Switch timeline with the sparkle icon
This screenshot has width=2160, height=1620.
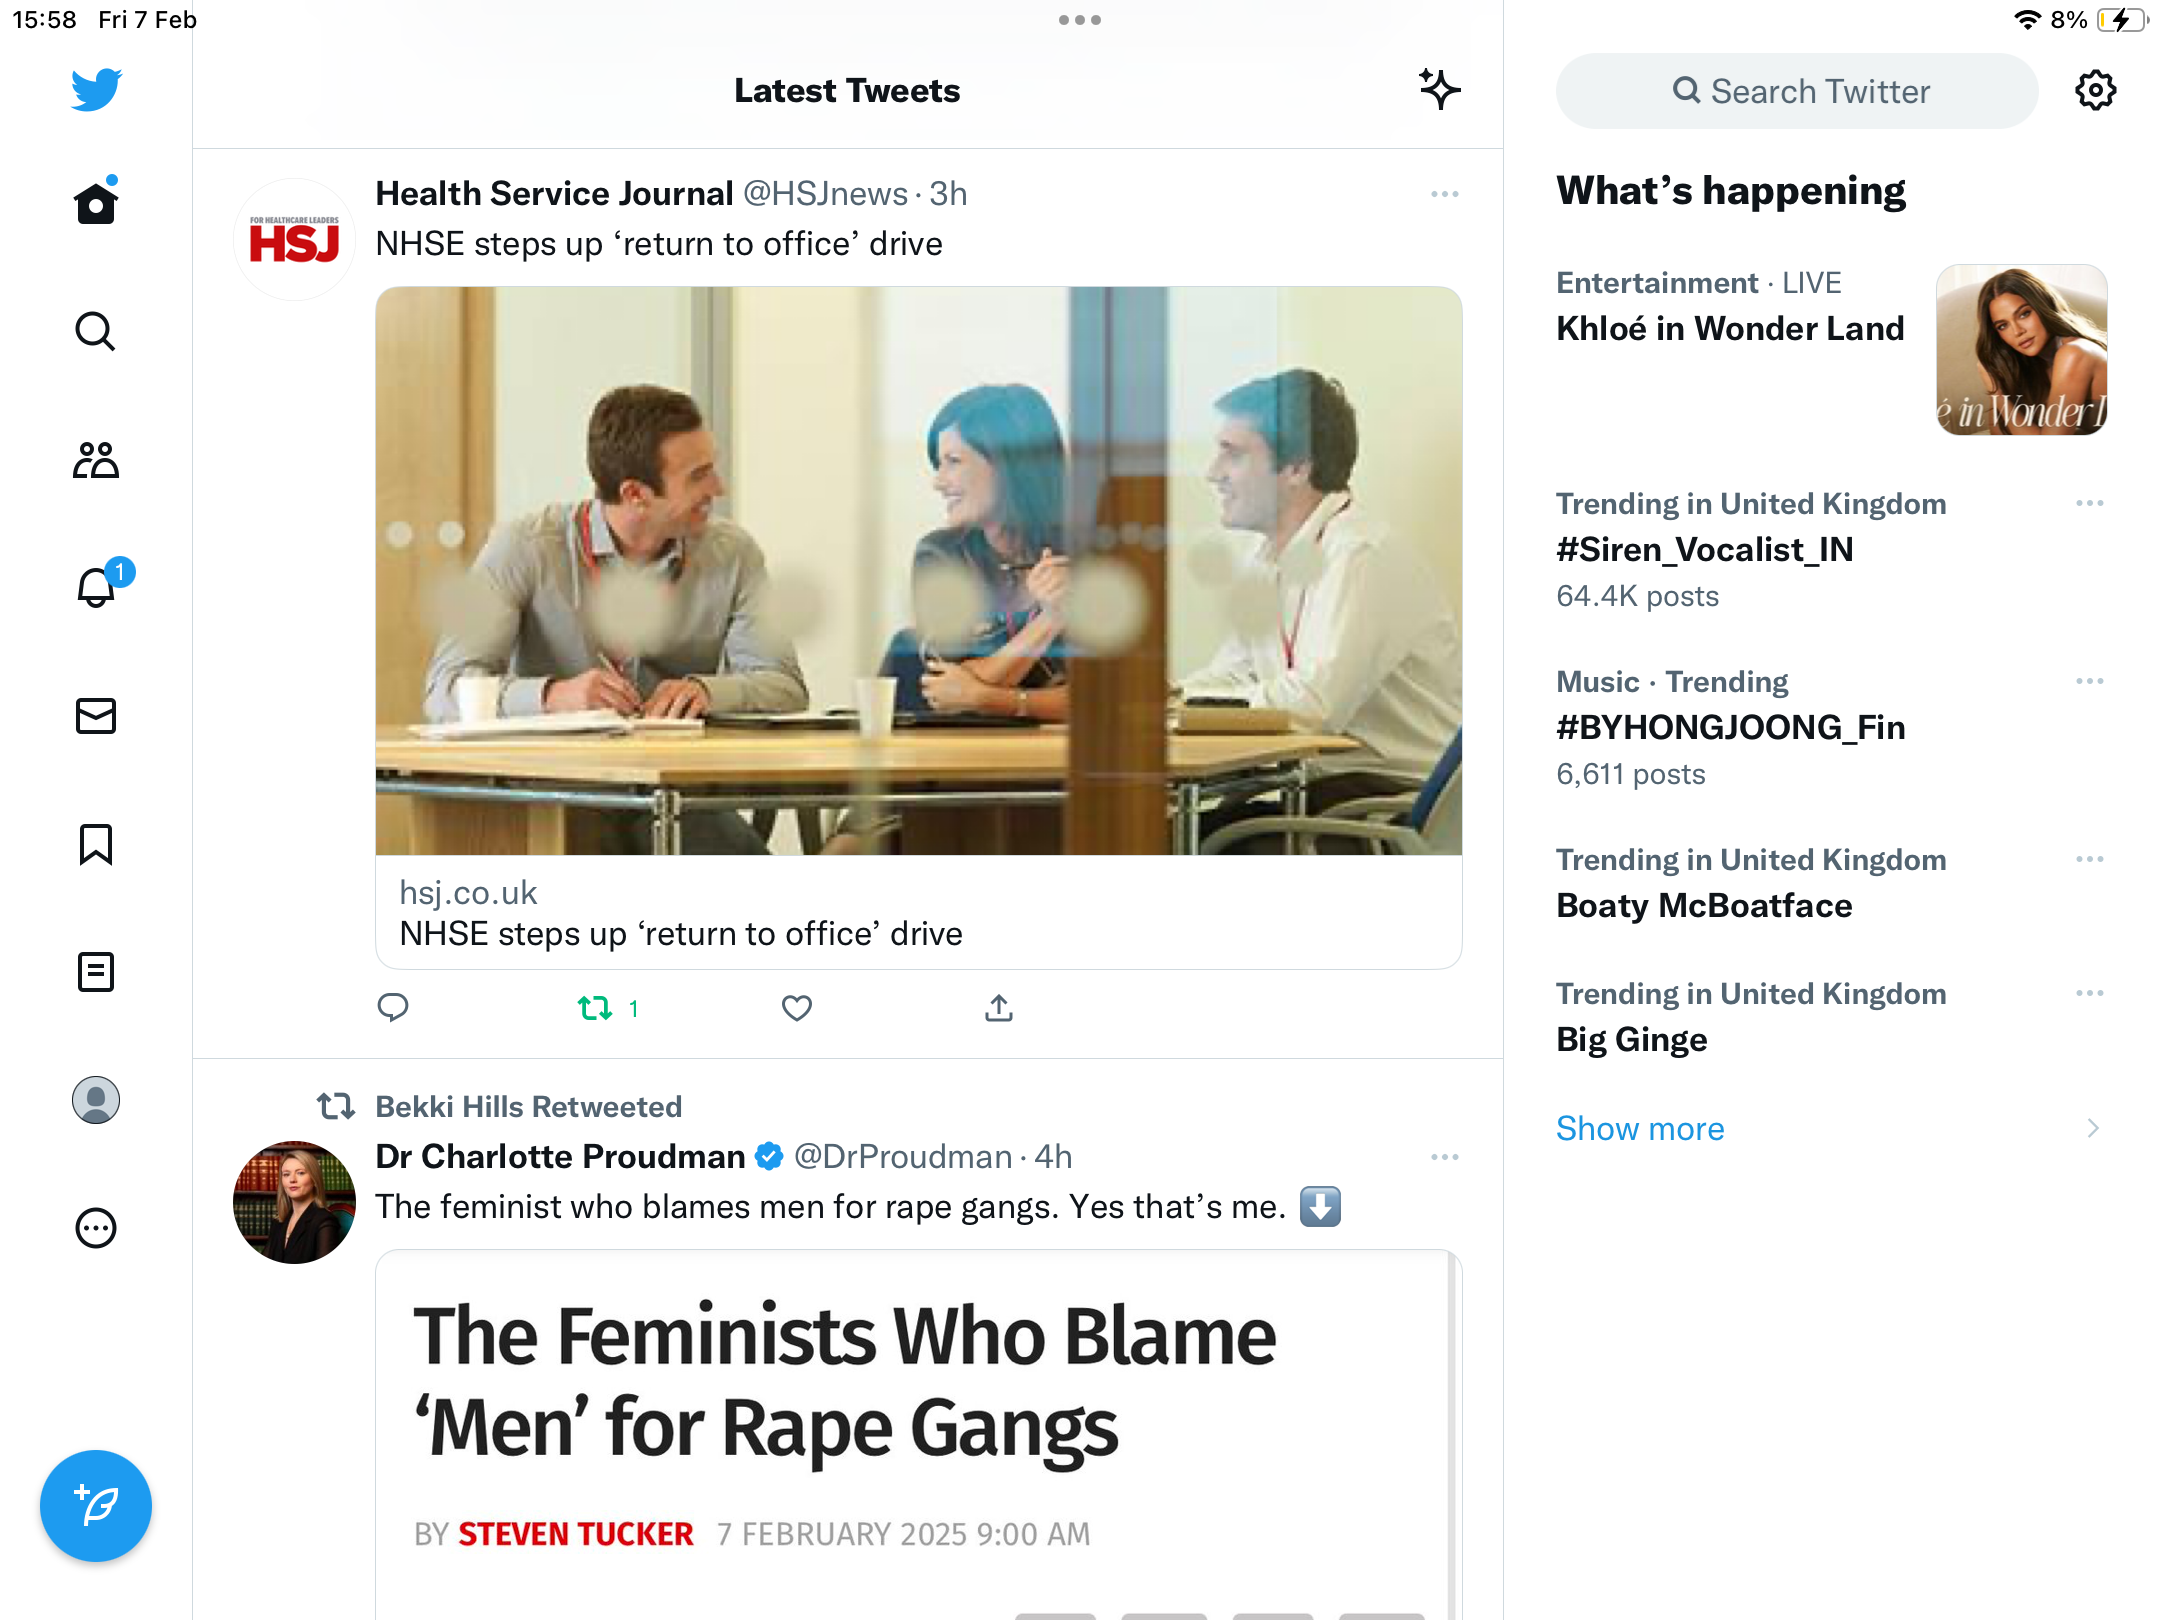click(x=1440, y=90)
